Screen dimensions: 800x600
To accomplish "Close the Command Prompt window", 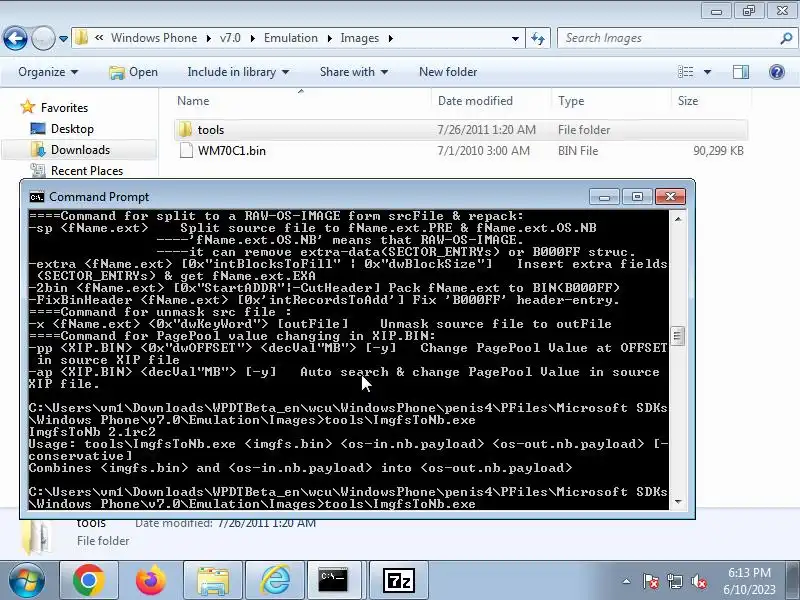I will (x=670, y=197).
